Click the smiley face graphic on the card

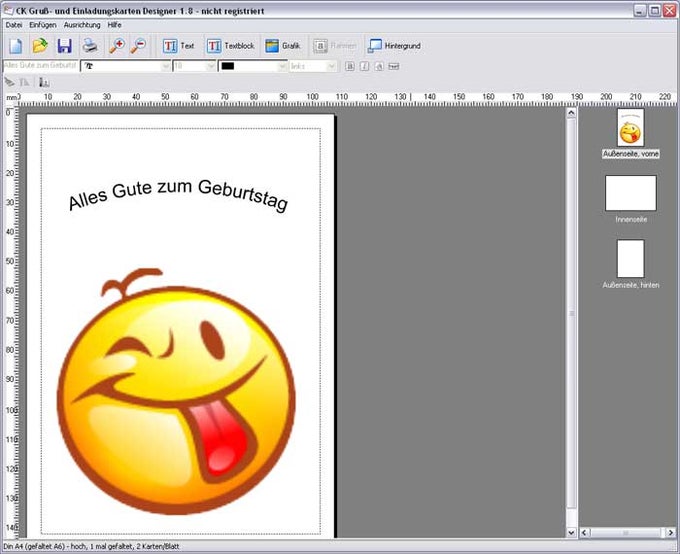(177, 391)
